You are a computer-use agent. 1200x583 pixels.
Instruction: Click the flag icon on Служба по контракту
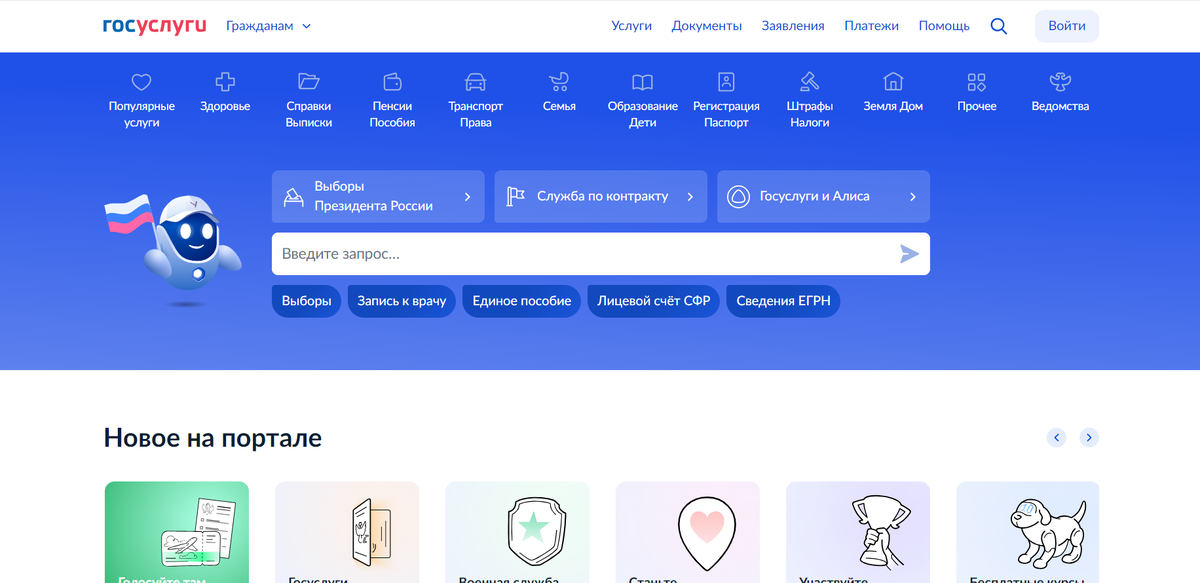click(516, 196)
